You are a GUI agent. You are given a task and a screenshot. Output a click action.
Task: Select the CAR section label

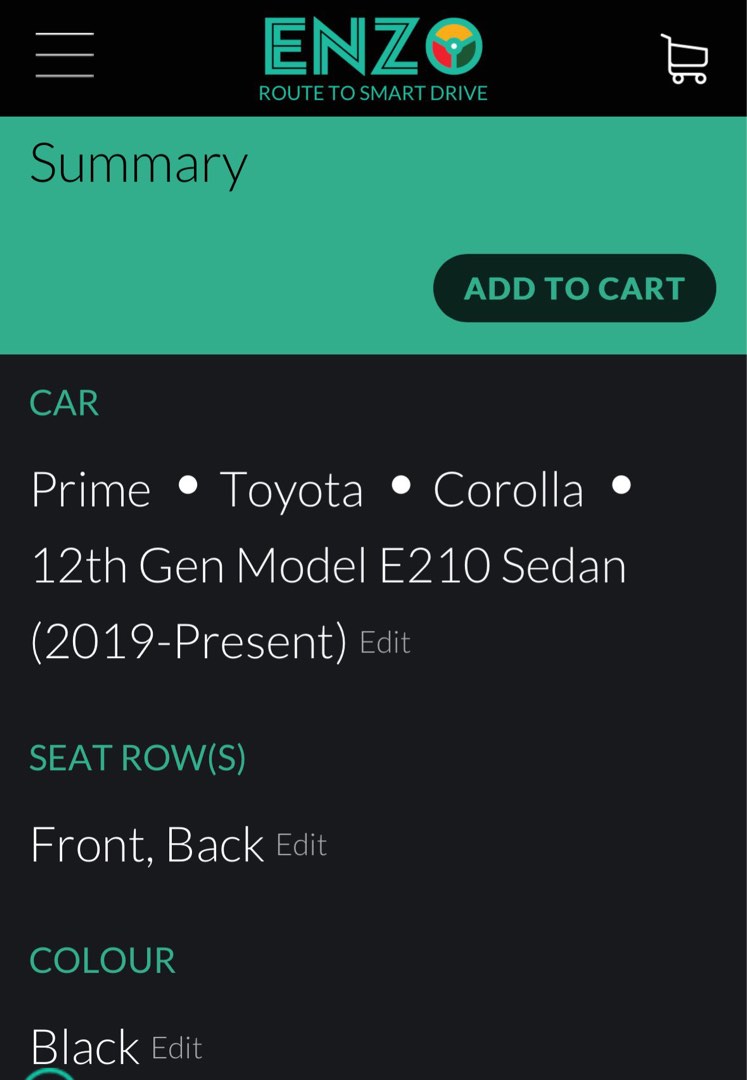pyautogui.click(x=64, y=403)
